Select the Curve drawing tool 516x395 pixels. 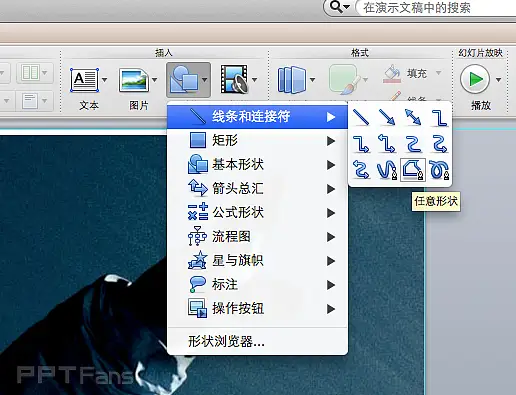pyautogui.click(x=387, y=169)
